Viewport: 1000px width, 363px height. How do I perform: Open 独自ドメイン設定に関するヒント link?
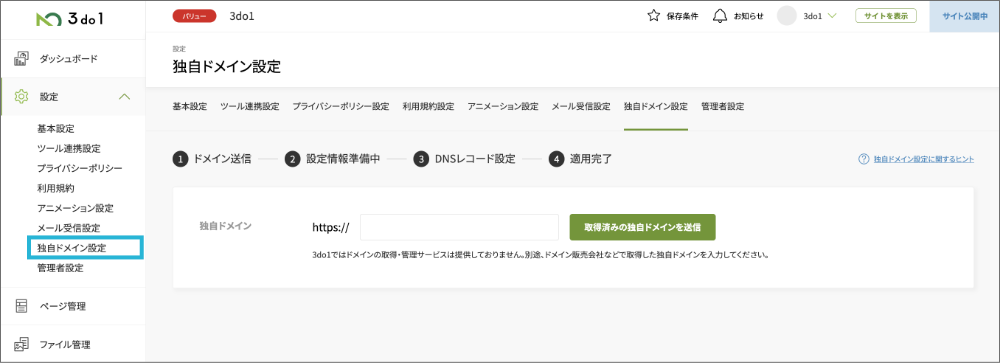coord(923,159)
